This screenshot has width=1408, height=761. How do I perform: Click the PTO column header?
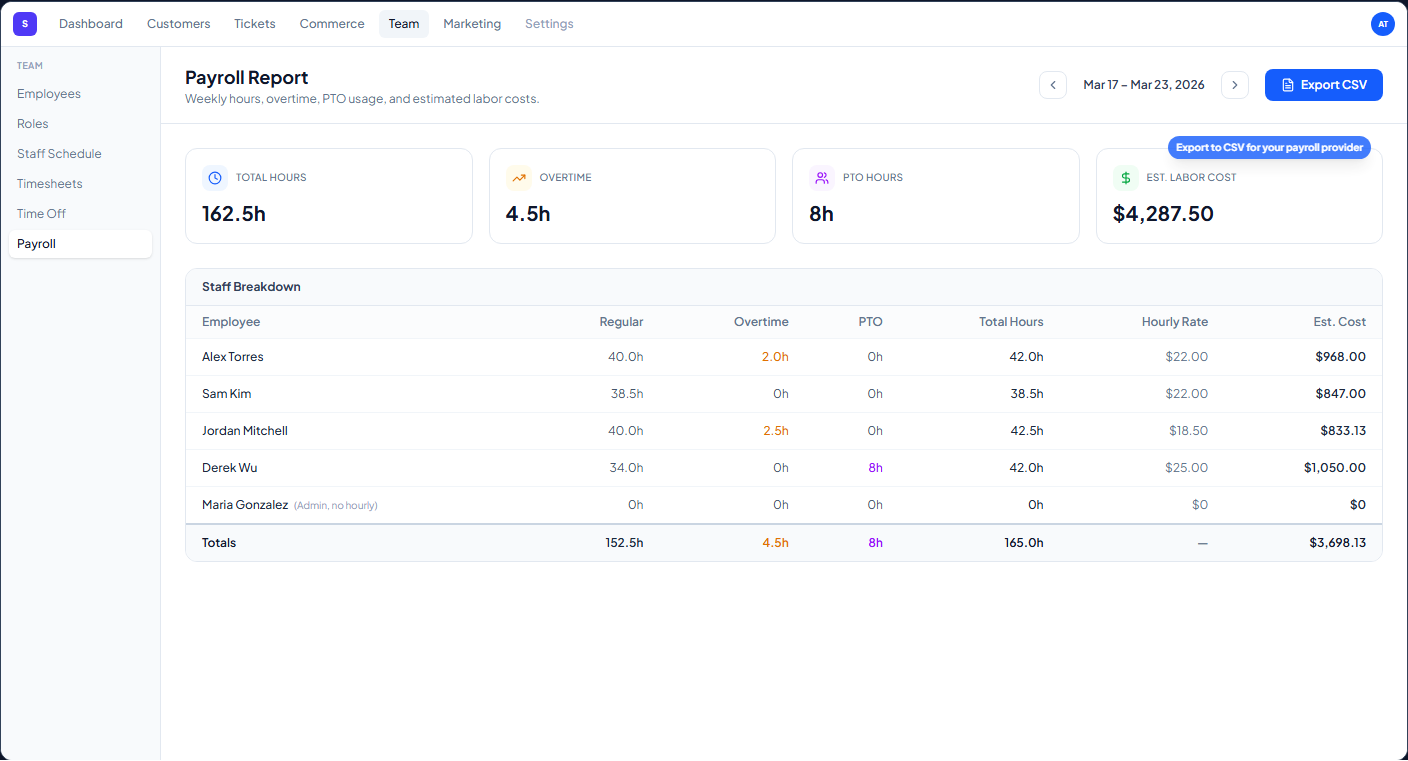click(870, 322)
